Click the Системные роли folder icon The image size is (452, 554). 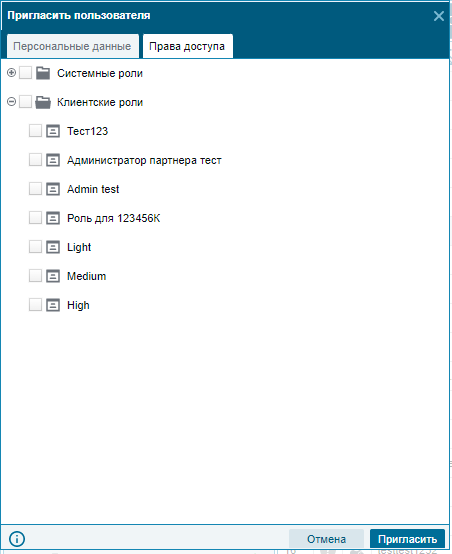pyautogui.click(x=43, y=73)
